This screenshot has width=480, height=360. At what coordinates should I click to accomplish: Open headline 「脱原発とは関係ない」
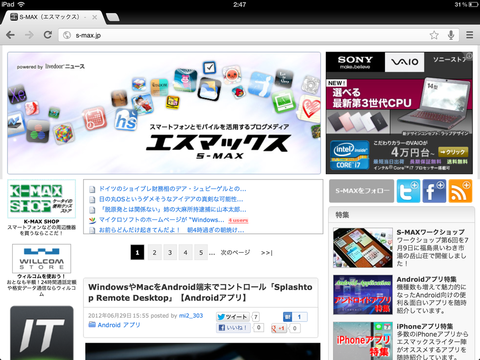click(173, 210)
